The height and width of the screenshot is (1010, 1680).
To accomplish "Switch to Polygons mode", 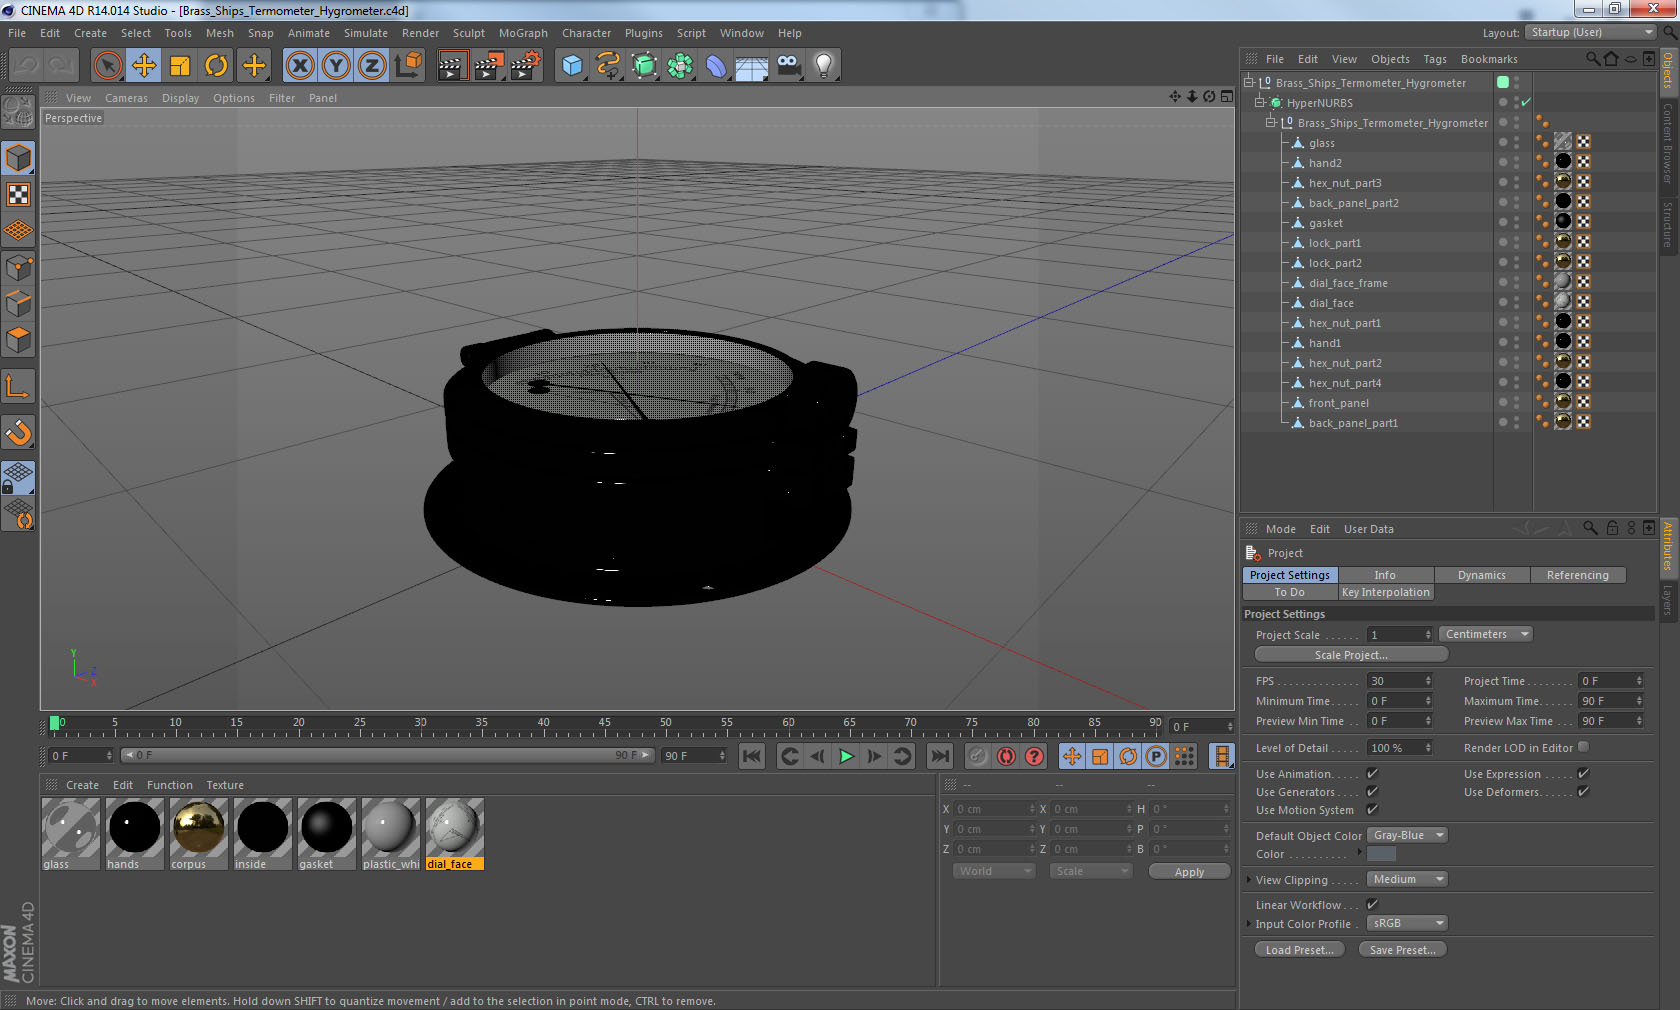I will tap(19, 340).
